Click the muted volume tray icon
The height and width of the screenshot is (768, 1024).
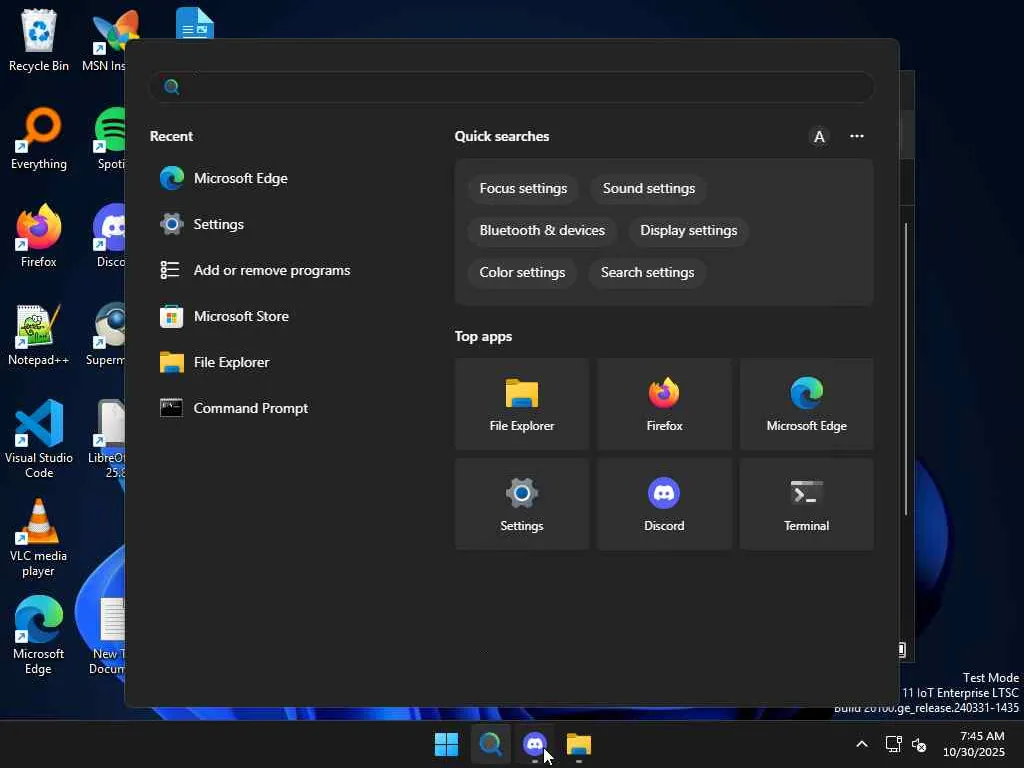[x=919, y=744]
